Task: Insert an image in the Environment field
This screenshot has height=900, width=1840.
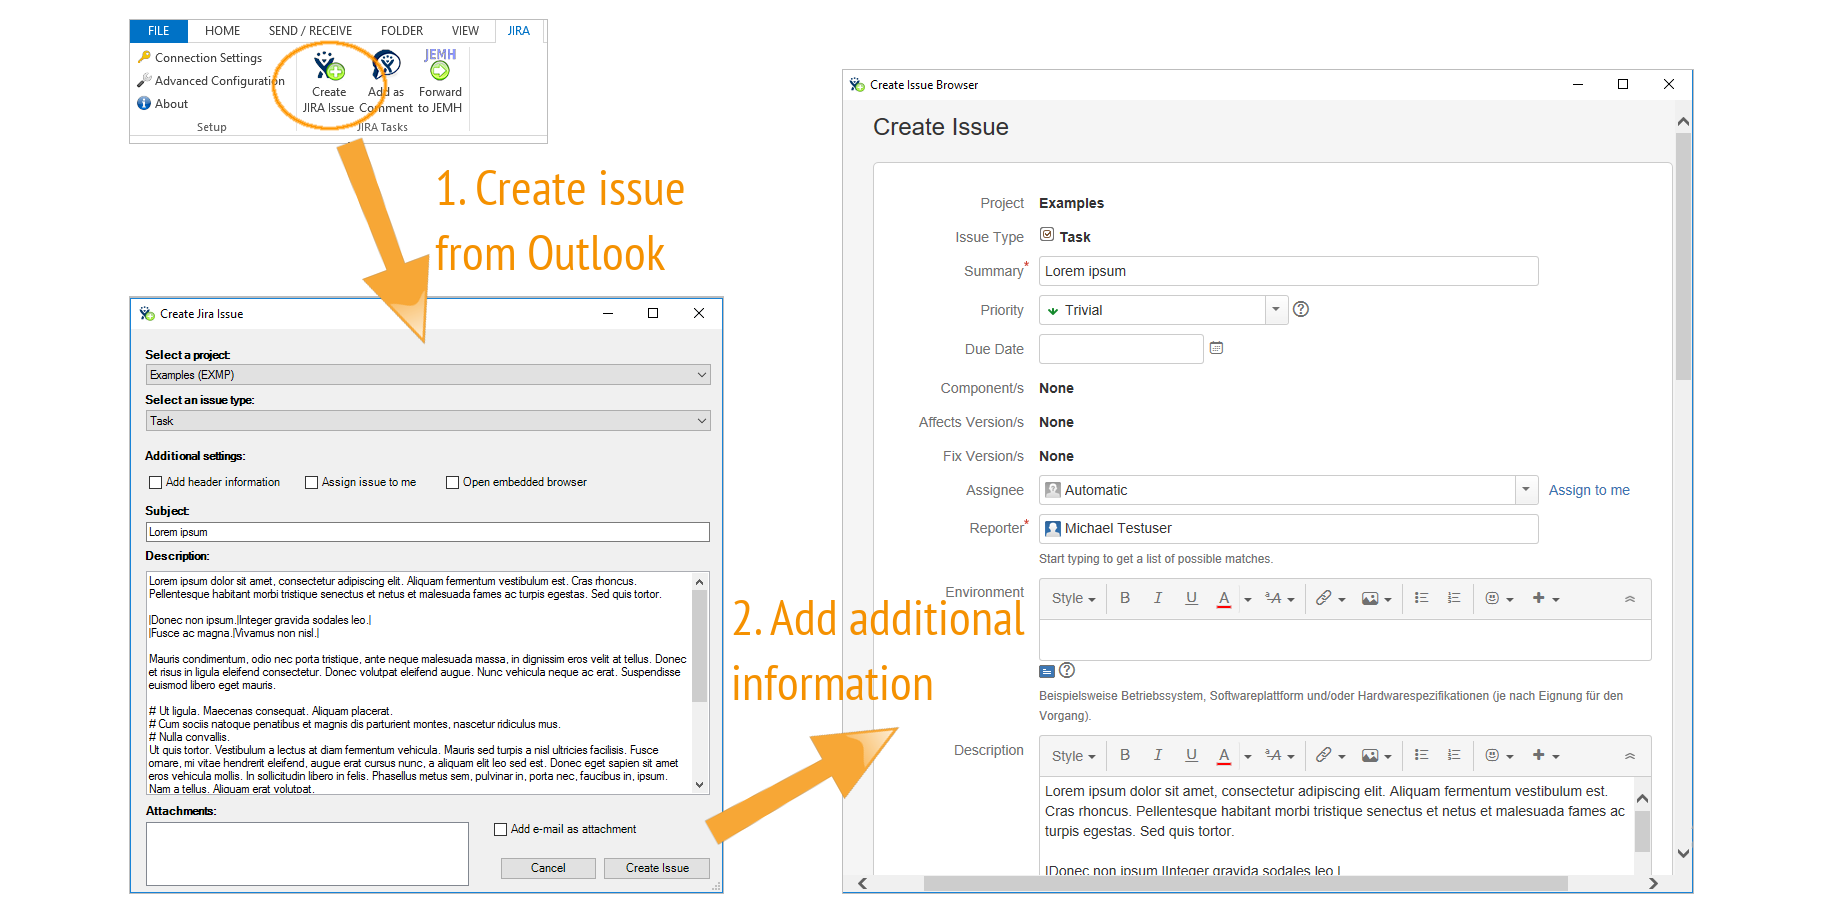Action: tap(1371, 597)
